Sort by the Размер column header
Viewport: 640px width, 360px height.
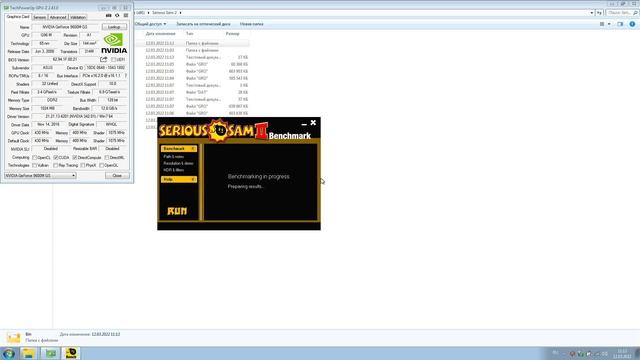pyautogui.click(x=232, y=34)
